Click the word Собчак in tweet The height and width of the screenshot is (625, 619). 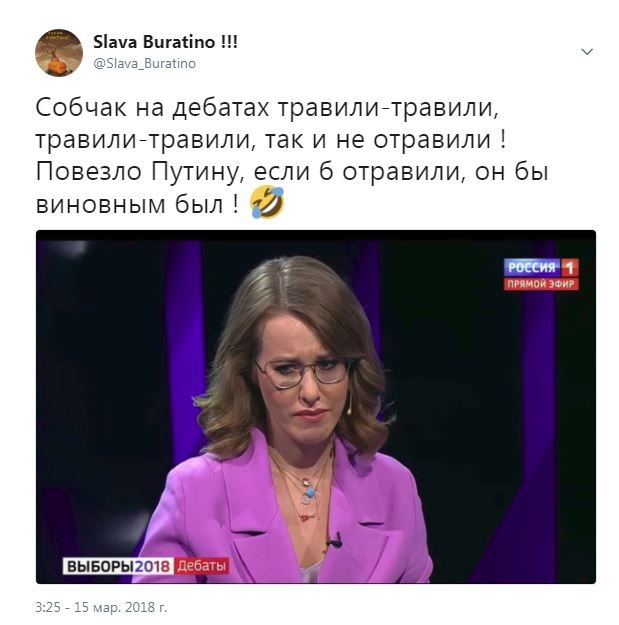tap(81, 108)
